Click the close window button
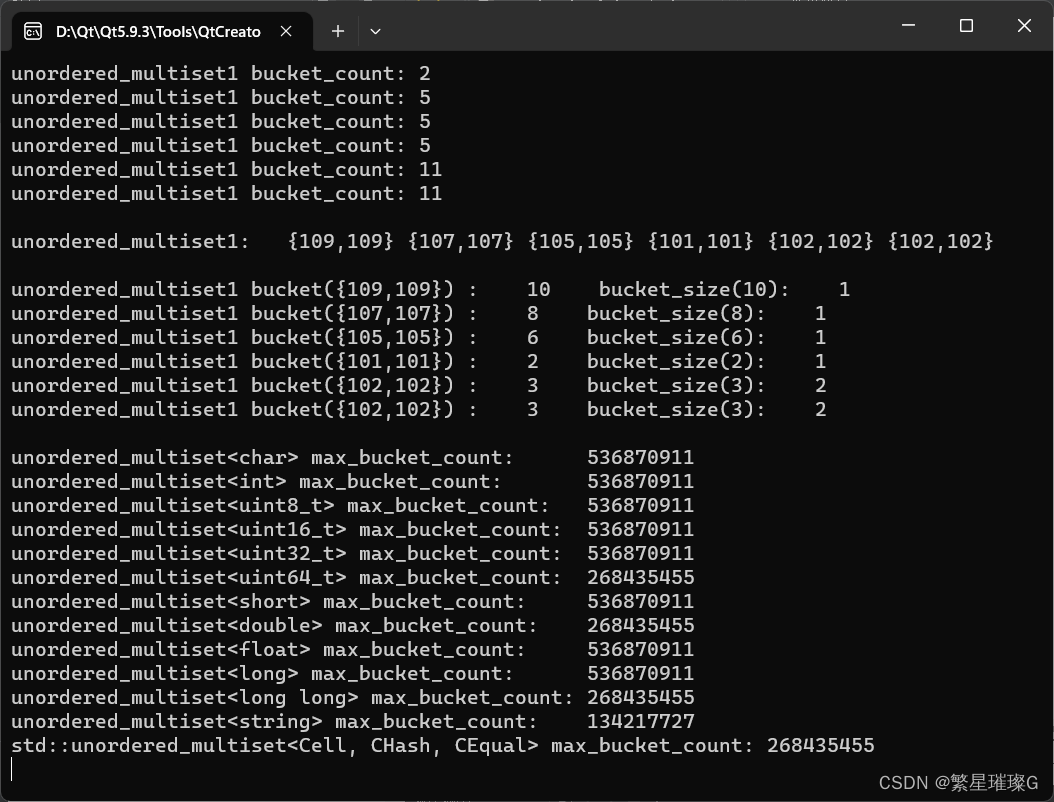 pos(1024,25)
